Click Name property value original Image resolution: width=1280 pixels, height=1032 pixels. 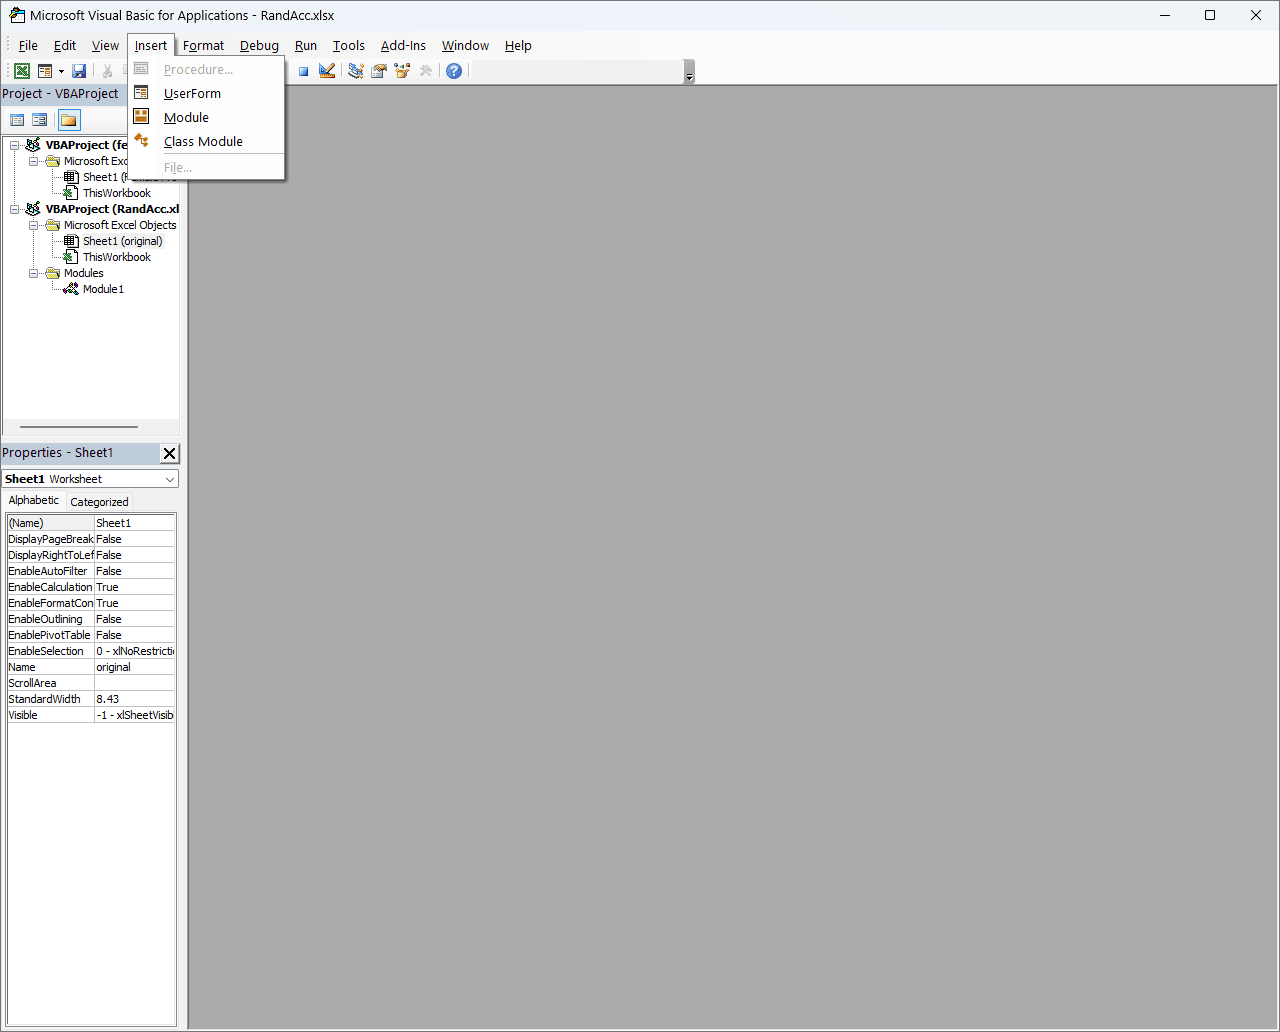pos(134,667)
